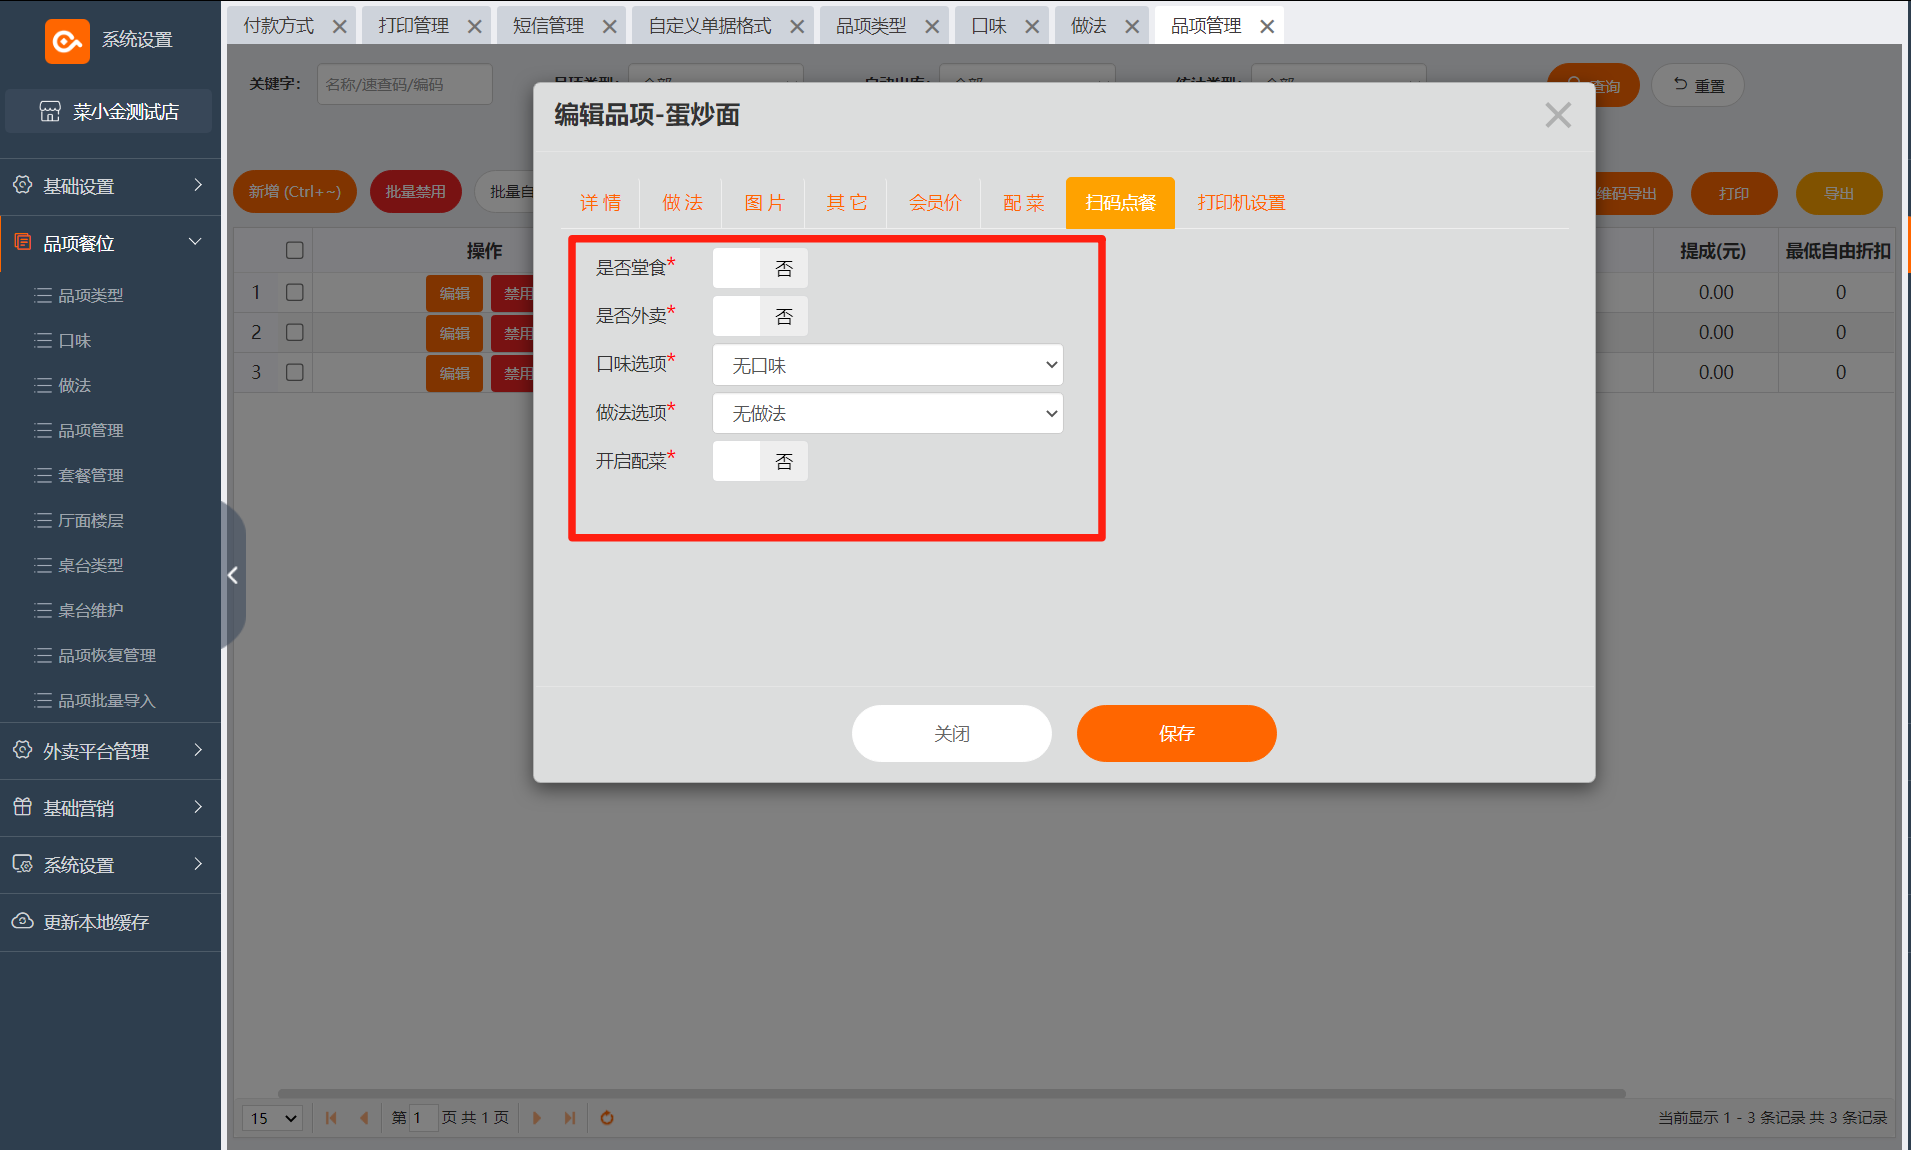Click the store icon beside 菜小金测试店

(x=50, y=111)
